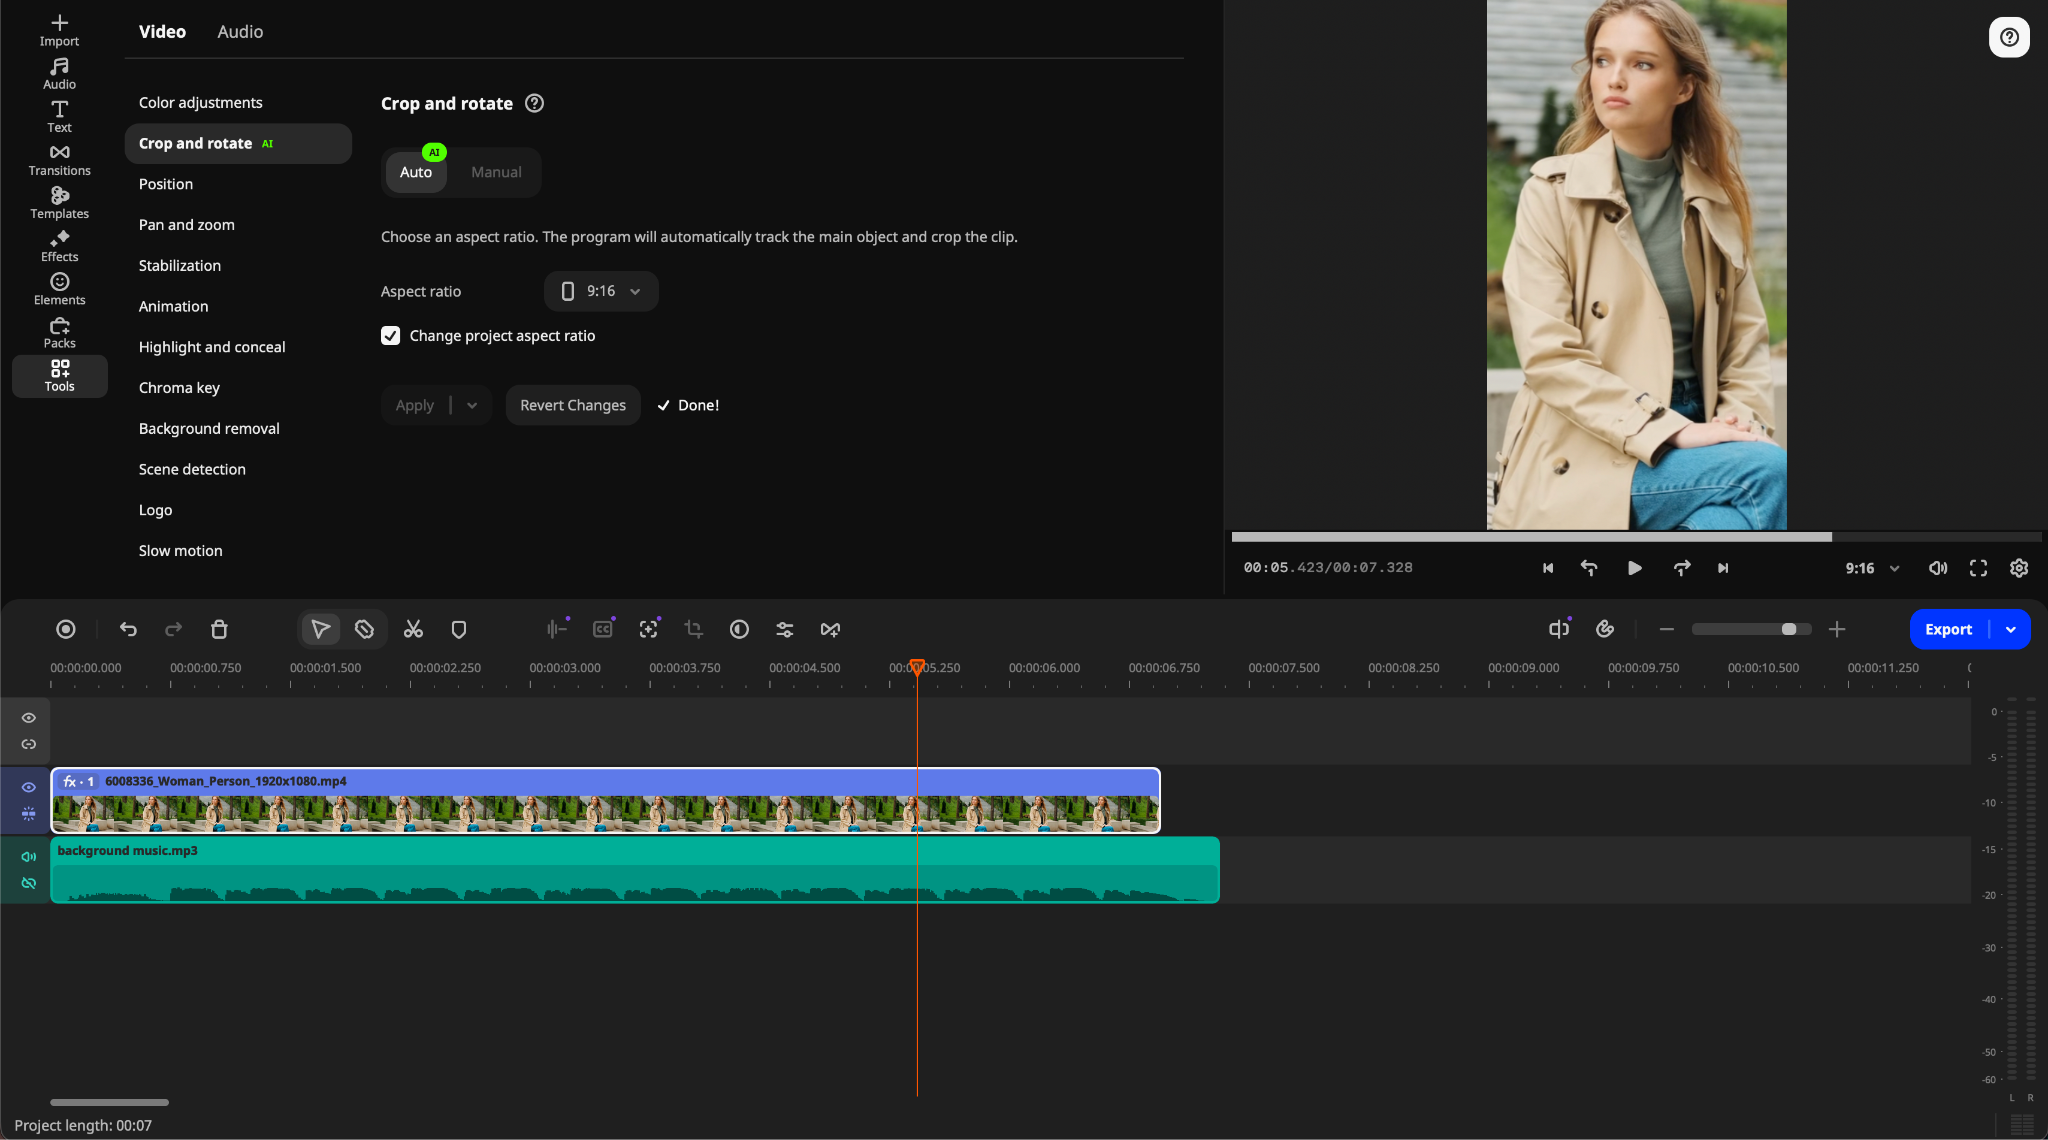Uncheck Change project aspect ratio
The height and width of the screenshot is (1140, 2048).
(x=391, y=336)
